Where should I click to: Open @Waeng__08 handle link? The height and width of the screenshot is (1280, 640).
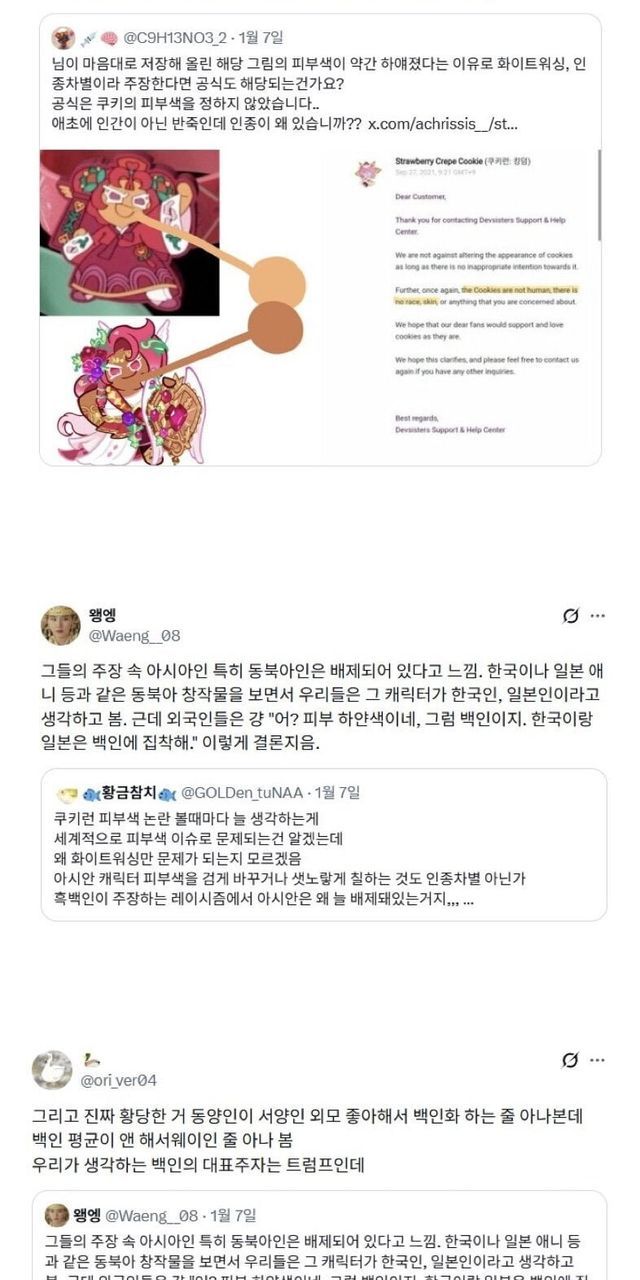pyautogui.click(x=138, y=635)
